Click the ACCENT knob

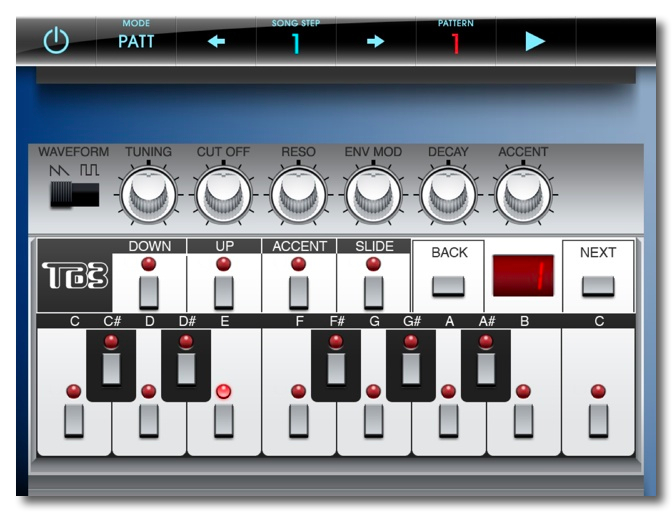[x=523, y=195]
